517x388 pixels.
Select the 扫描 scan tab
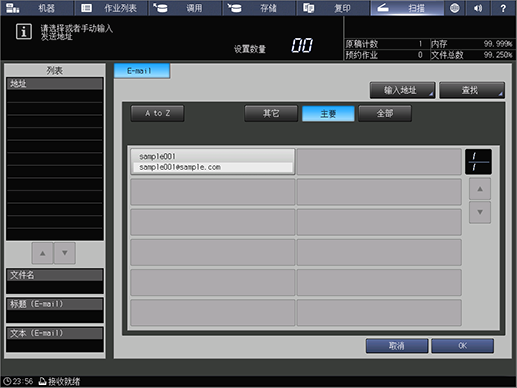[407, 8]
